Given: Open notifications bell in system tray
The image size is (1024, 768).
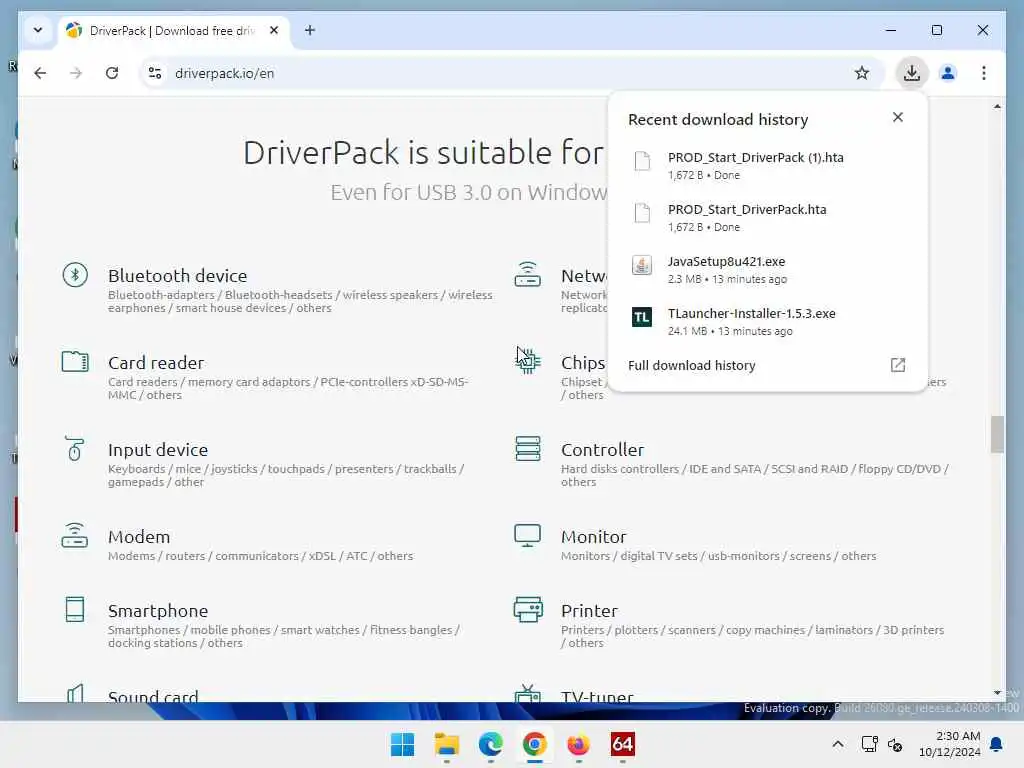Looking at the screenshot, I should pos(997,744).
